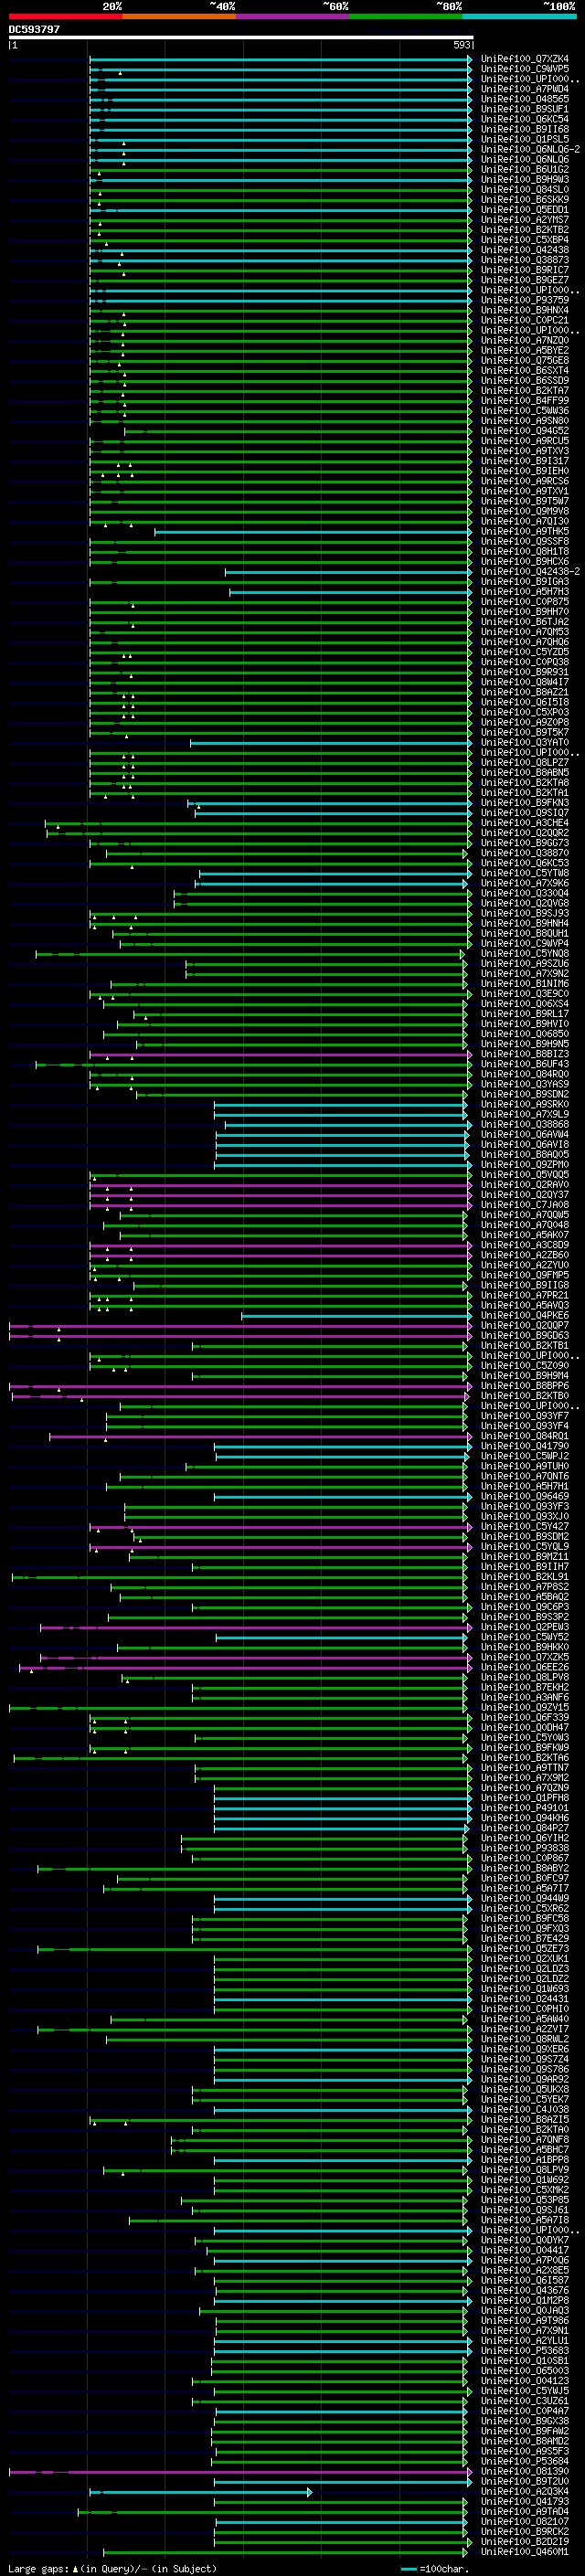Select hit label UniRef100_O04417
The image size is (585, 2576).
click(525, 2251)
